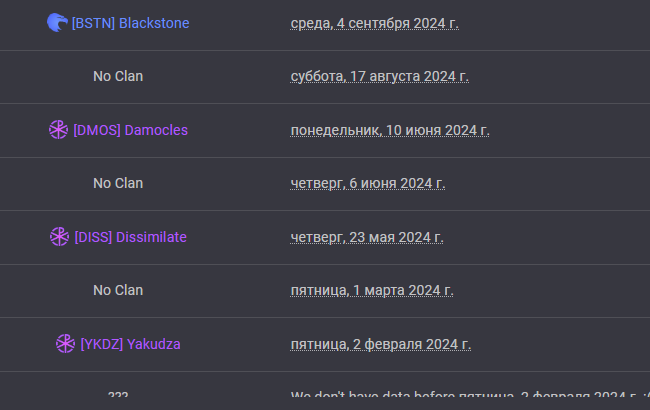This screenshot has width=650, height=410.
Task: Click the date суббота, 17 августа 2024 г.
Action: pos(379,76)
